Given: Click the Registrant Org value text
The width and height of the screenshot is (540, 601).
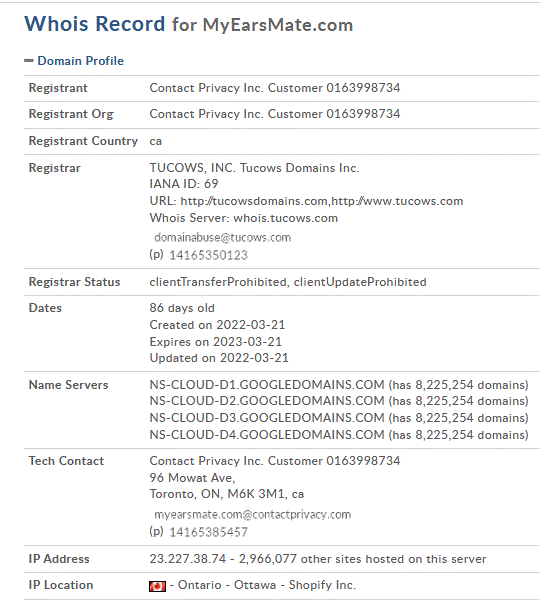Looking at the screenshot, I should pos(275,114).
